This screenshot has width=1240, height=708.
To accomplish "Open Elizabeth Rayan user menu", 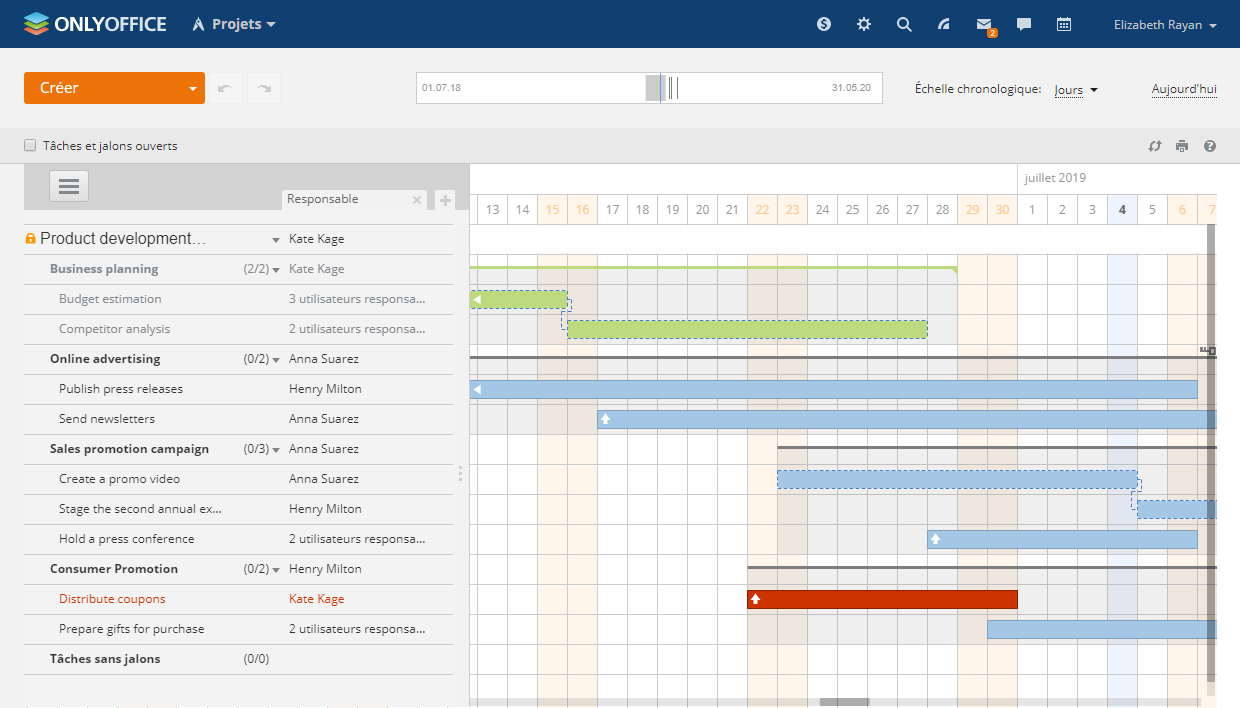I will click(1164, 25).
